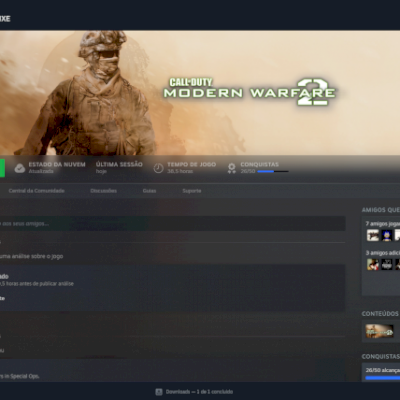Open the downloads icon in bottom bar
400x400 pixels.
click(159, 392)
